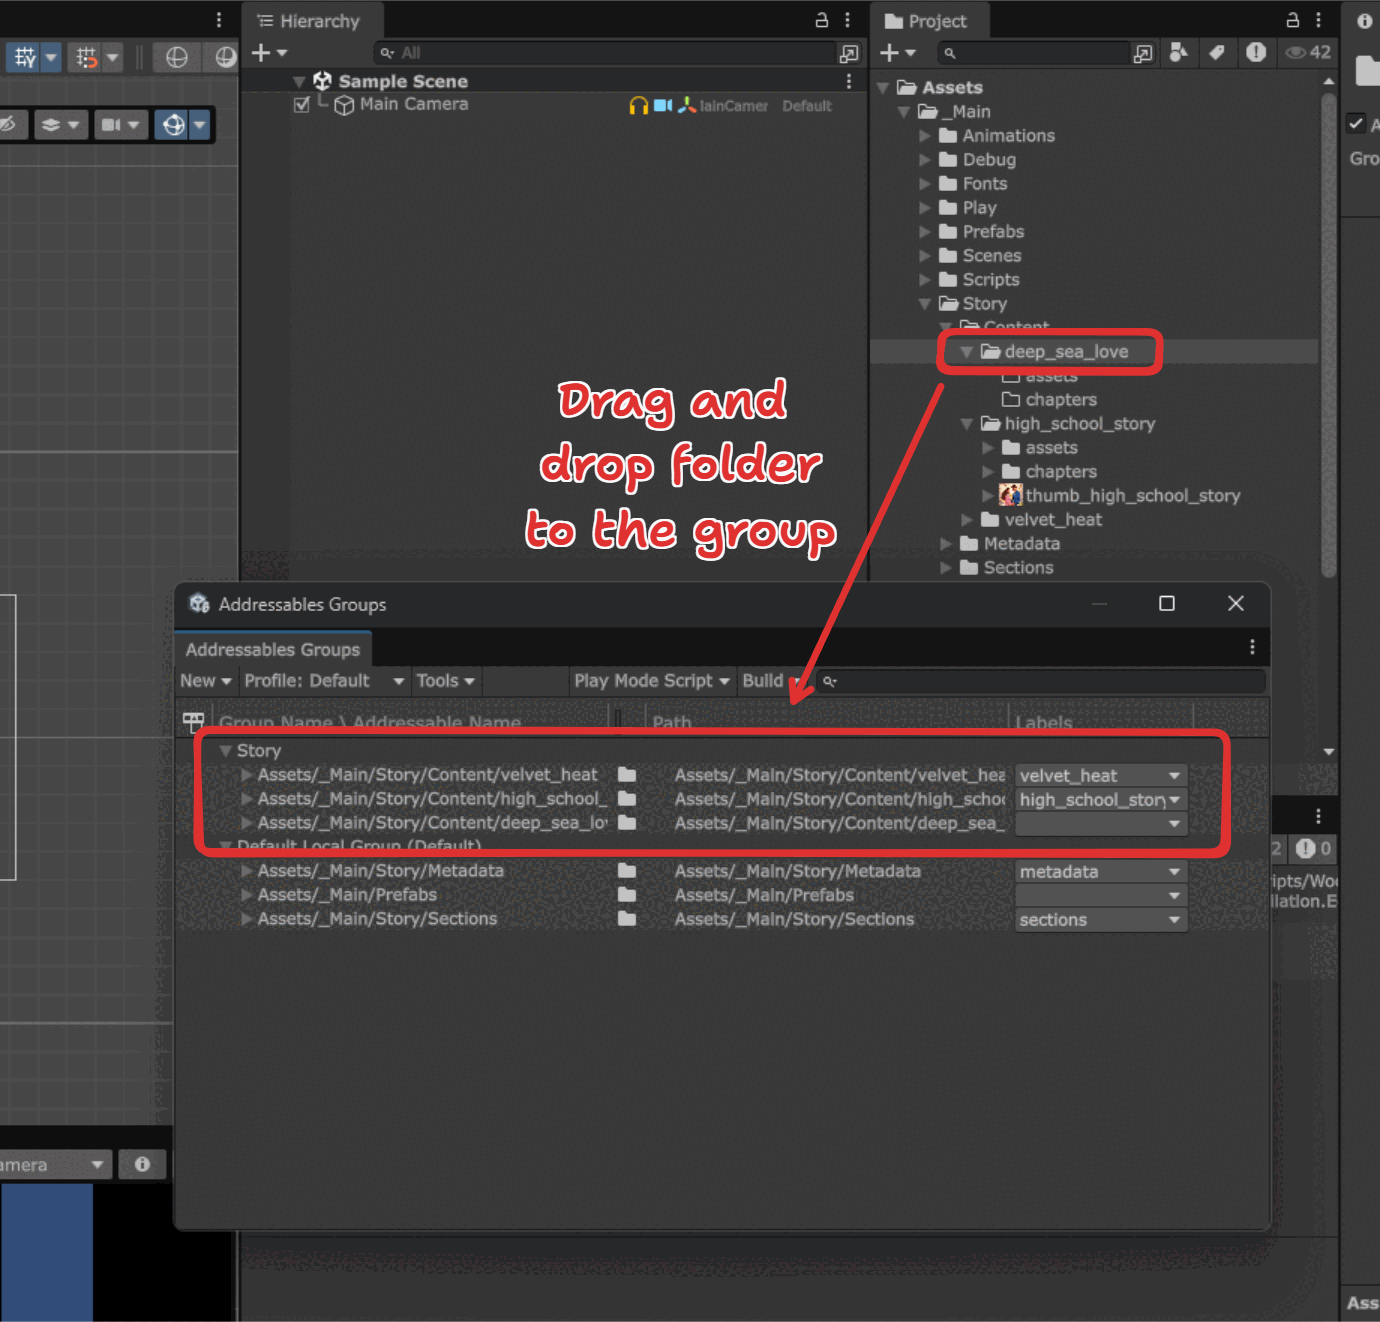Open the Play Mode Script menu

[650, 680]
